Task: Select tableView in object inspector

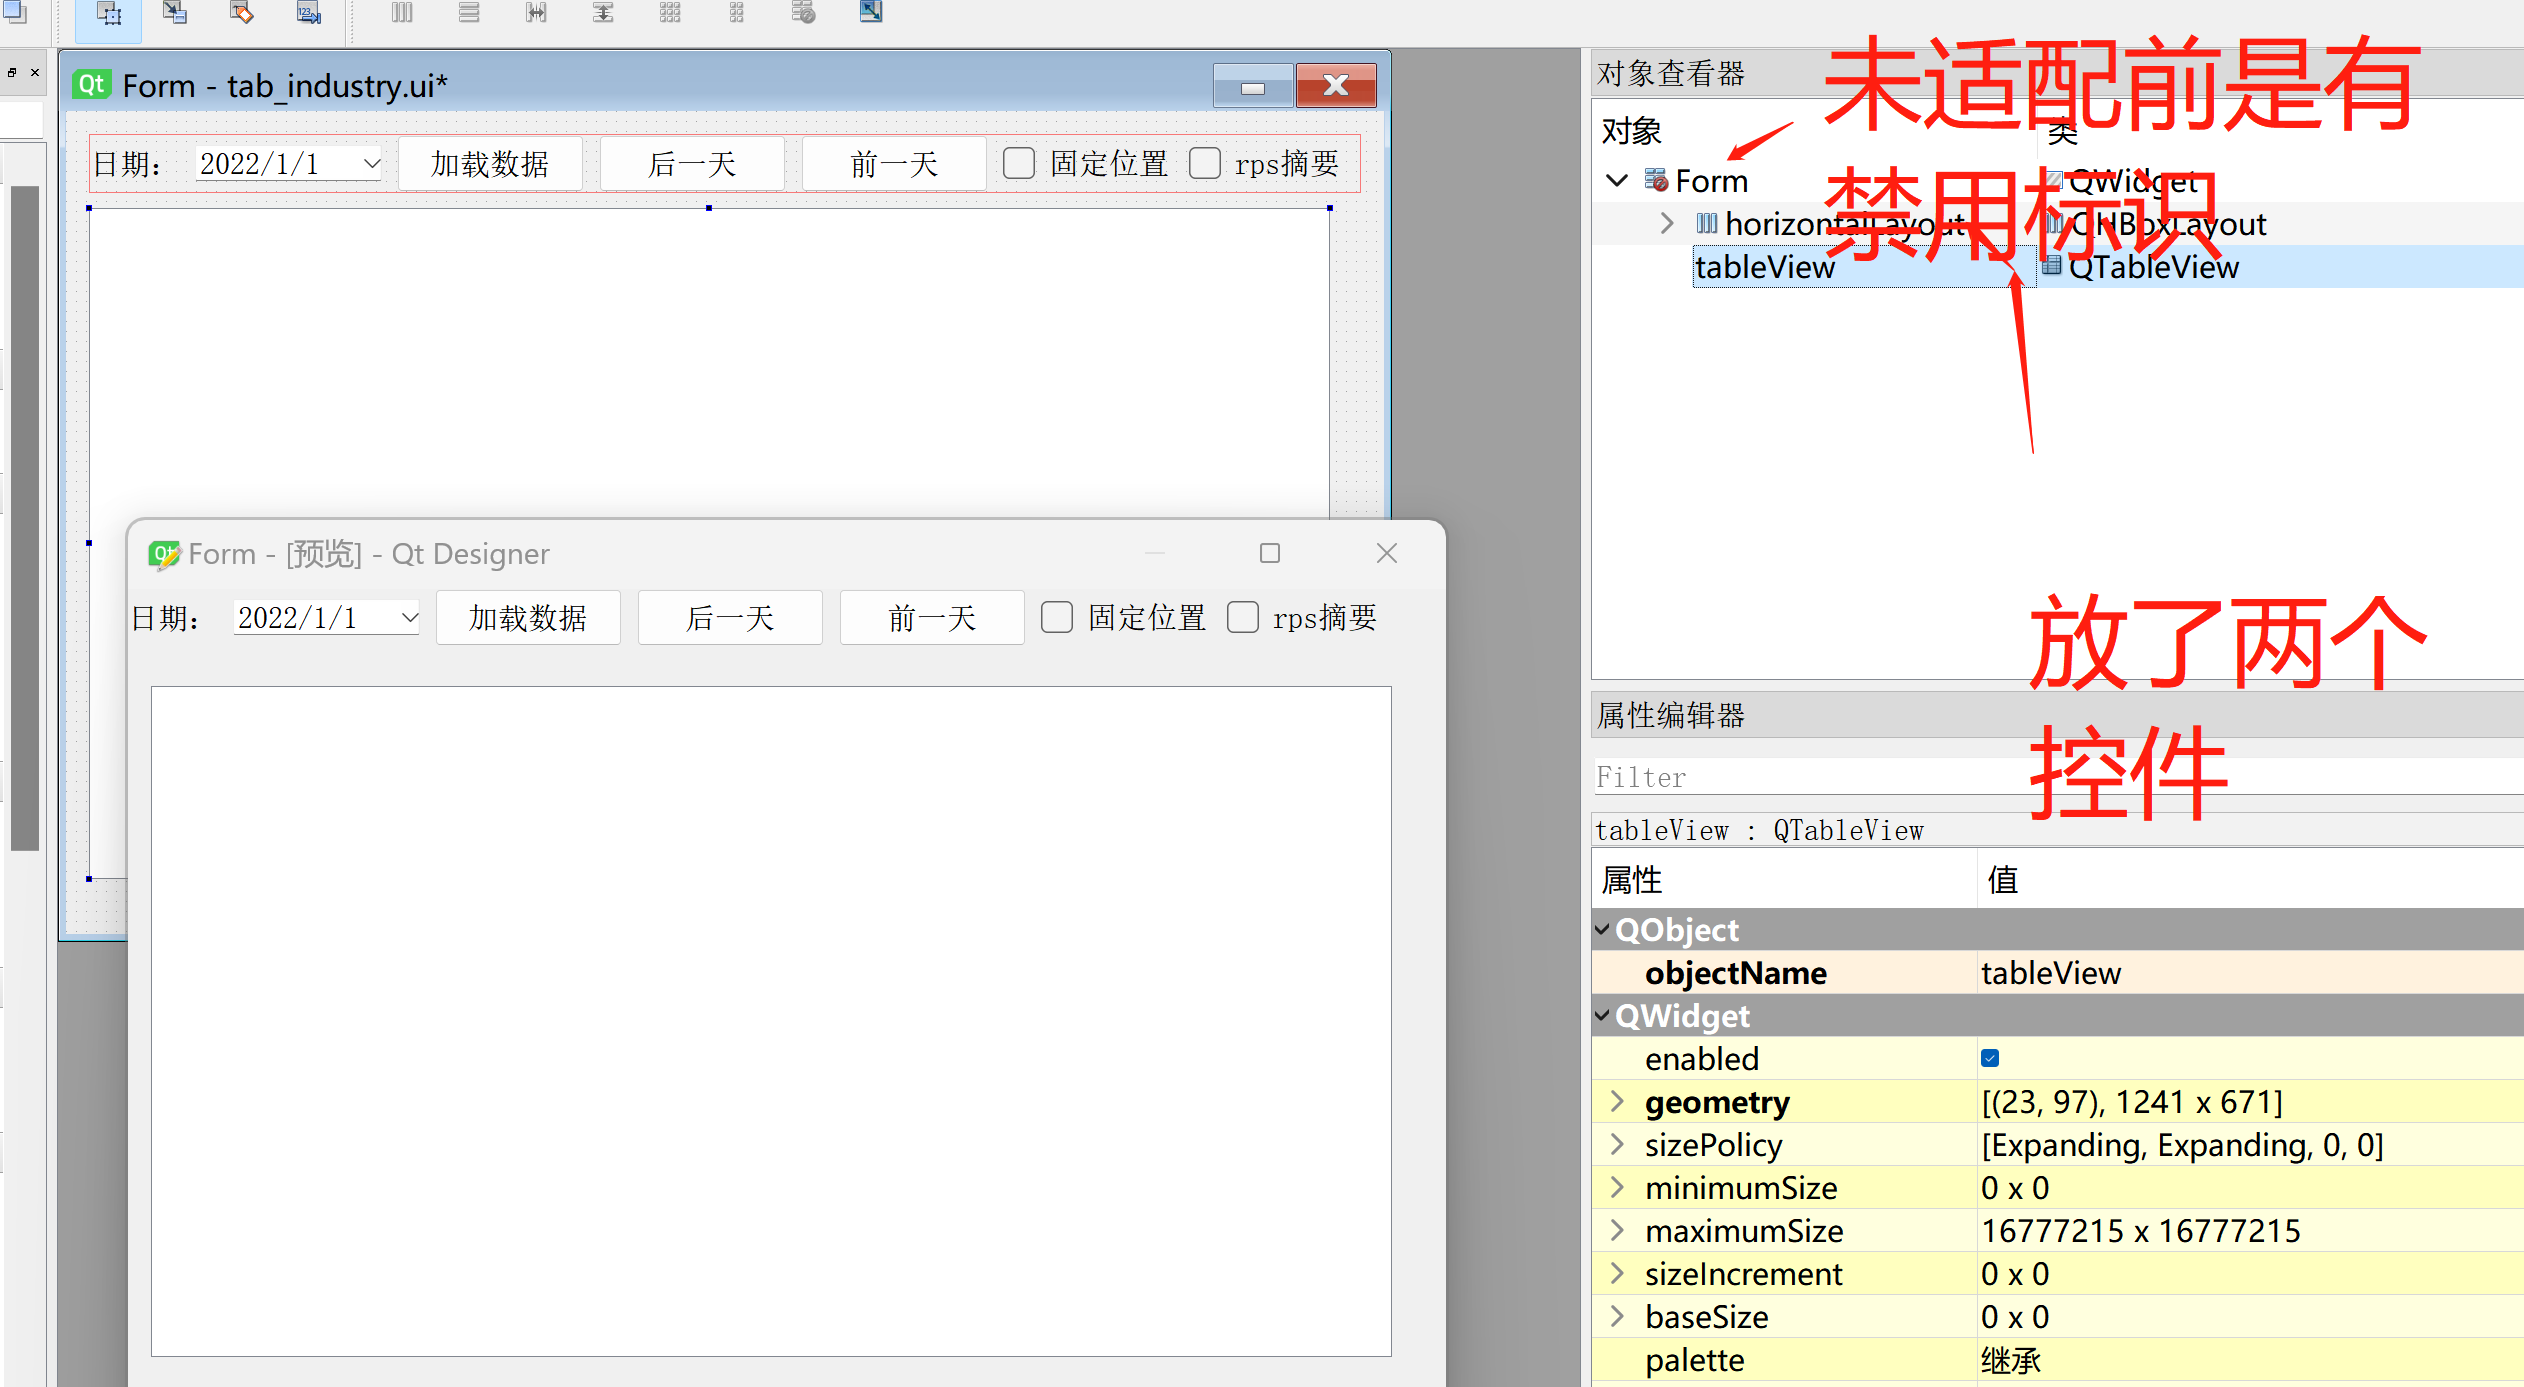Action: (1765, 267)
